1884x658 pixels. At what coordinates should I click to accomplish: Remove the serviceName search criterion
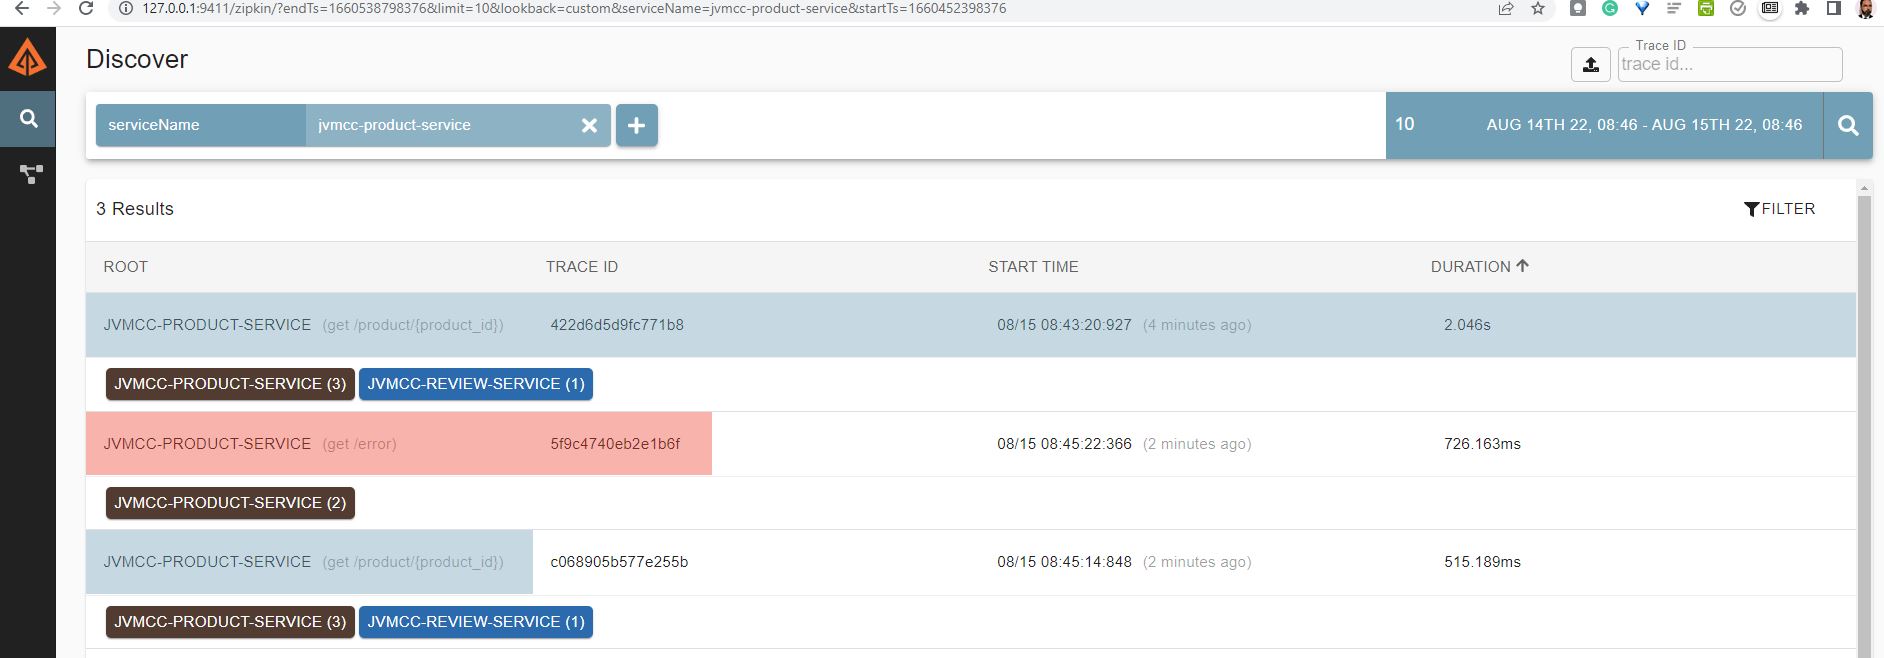click(x=589, y=125)
